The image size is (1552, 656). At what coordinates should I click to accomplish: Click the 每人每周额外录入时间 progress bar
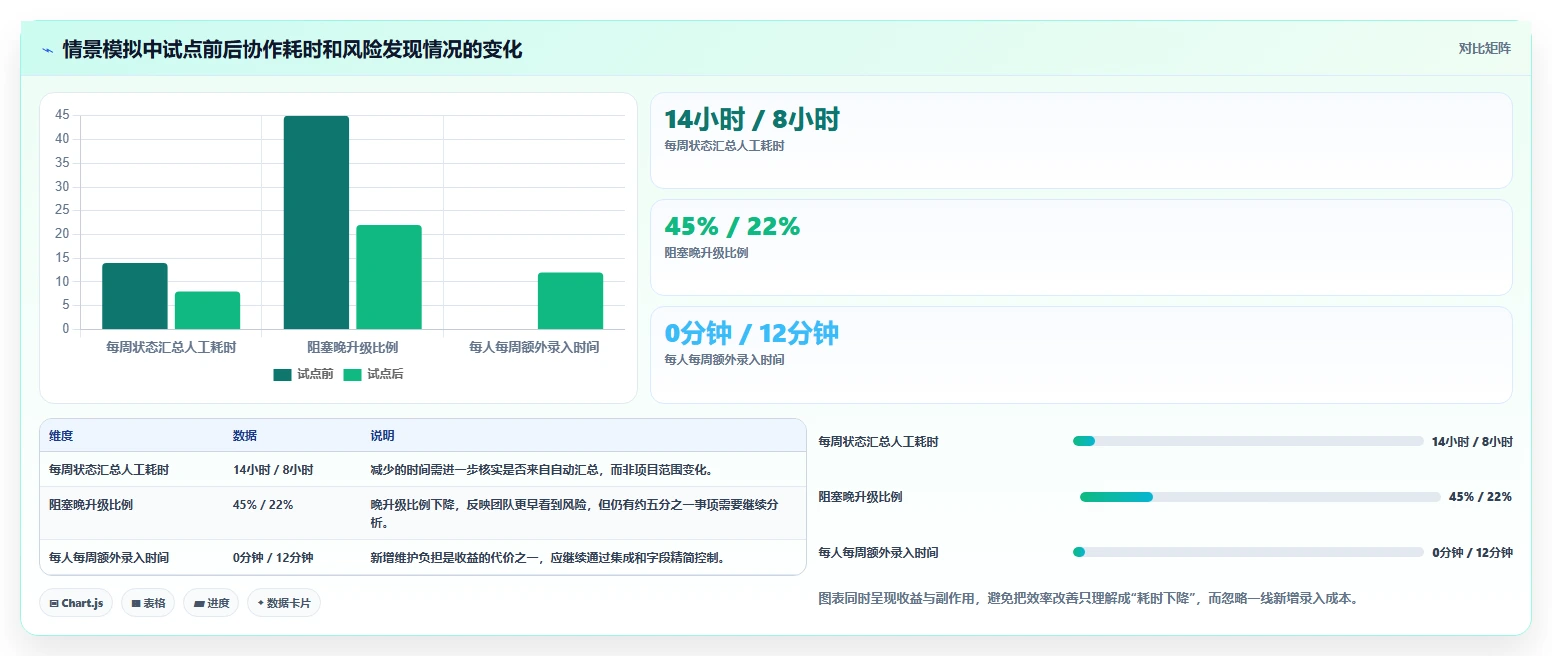pos(1248,552)
